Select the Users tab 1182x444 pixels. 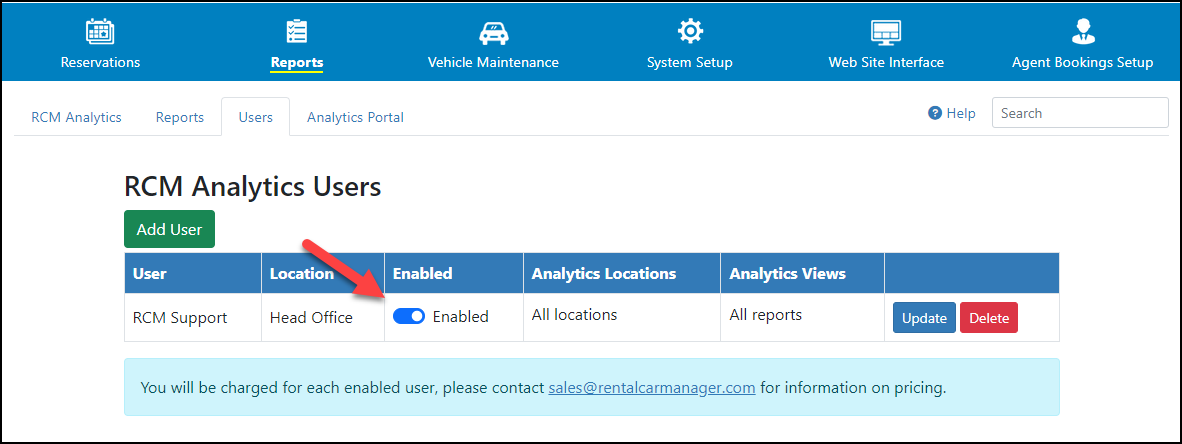pyautogui.click(x=256, y=118)
